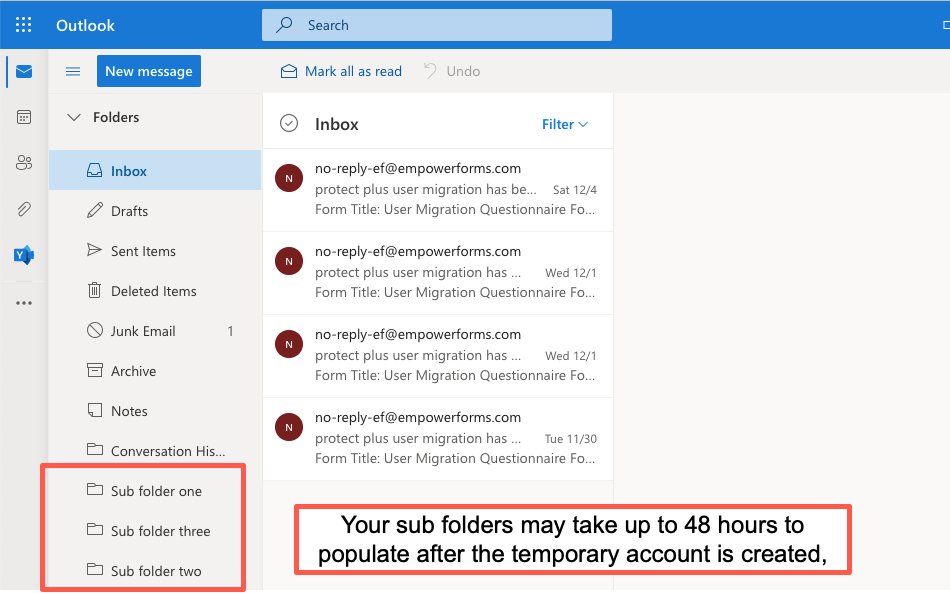
Task: Open the app launcher waffle icon
Action: click(24, 25)
